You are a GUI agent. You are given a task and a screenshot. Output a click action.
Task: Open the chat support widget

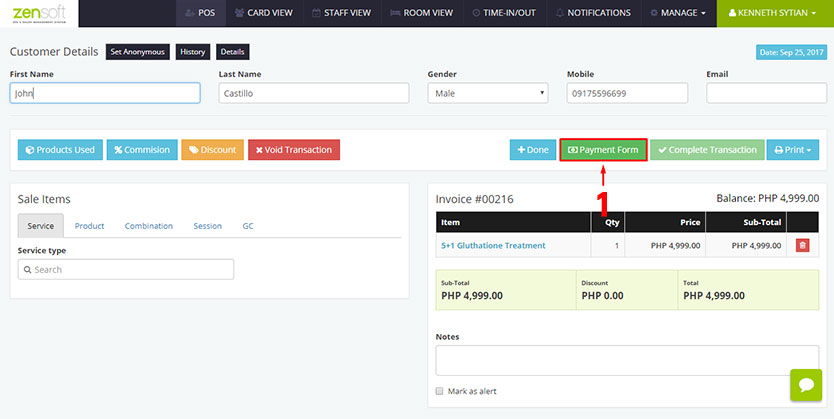coord(806,385)
